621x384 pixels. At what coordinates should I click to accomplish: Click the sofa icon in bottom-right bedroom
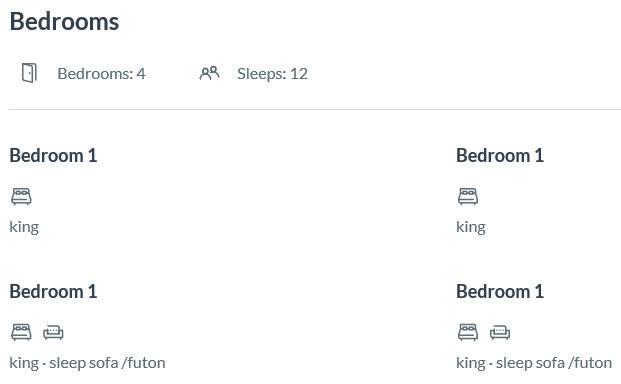pos(500,333)
